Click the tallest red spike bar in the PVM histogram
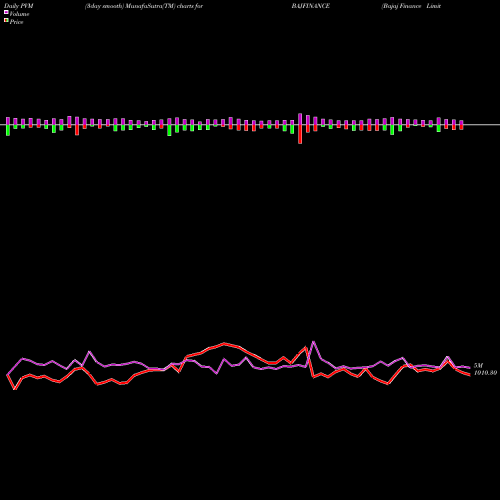The height and width of the screenshot is (500, 500). [300, 134]
